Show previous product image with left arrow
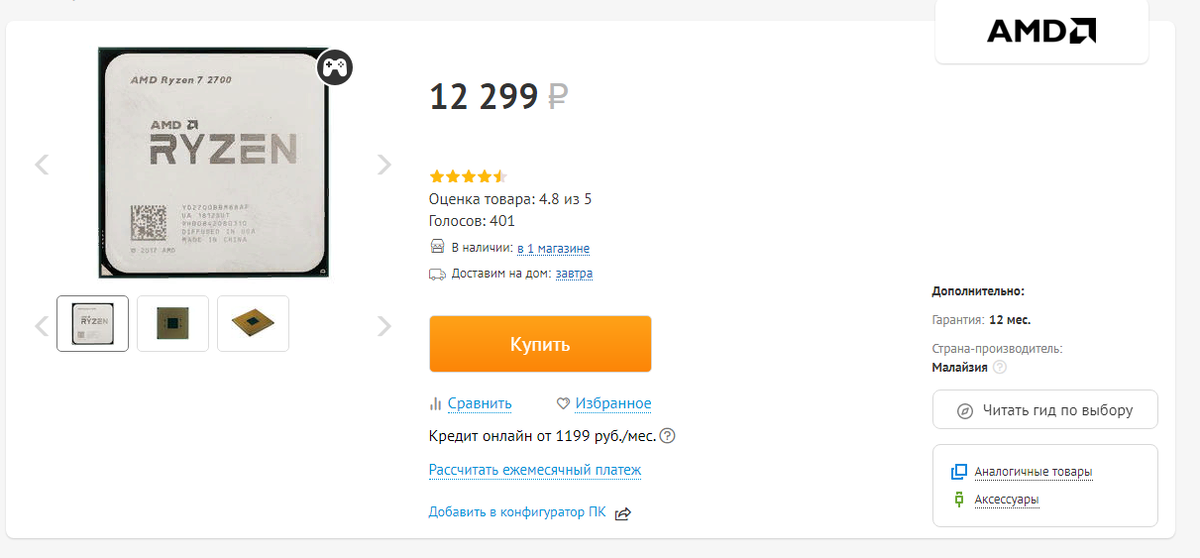This screenshot has width=1200, height=558. [42, 165]
